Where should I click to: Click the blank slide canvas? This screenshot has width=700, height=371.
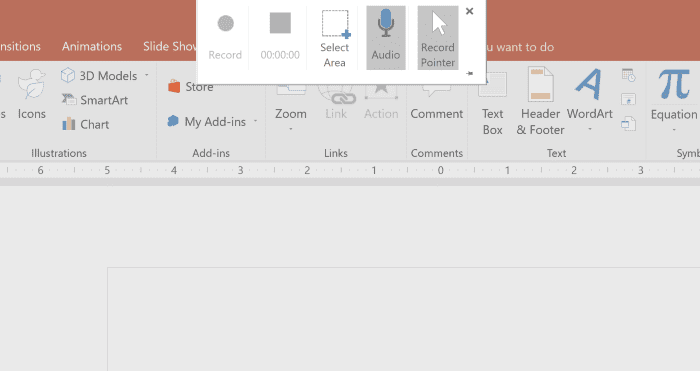point(404,319)
